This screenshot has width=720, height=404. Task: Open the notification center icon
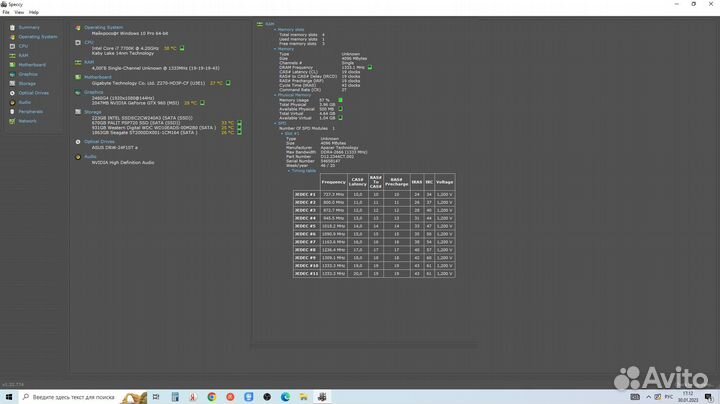(709, 397)
